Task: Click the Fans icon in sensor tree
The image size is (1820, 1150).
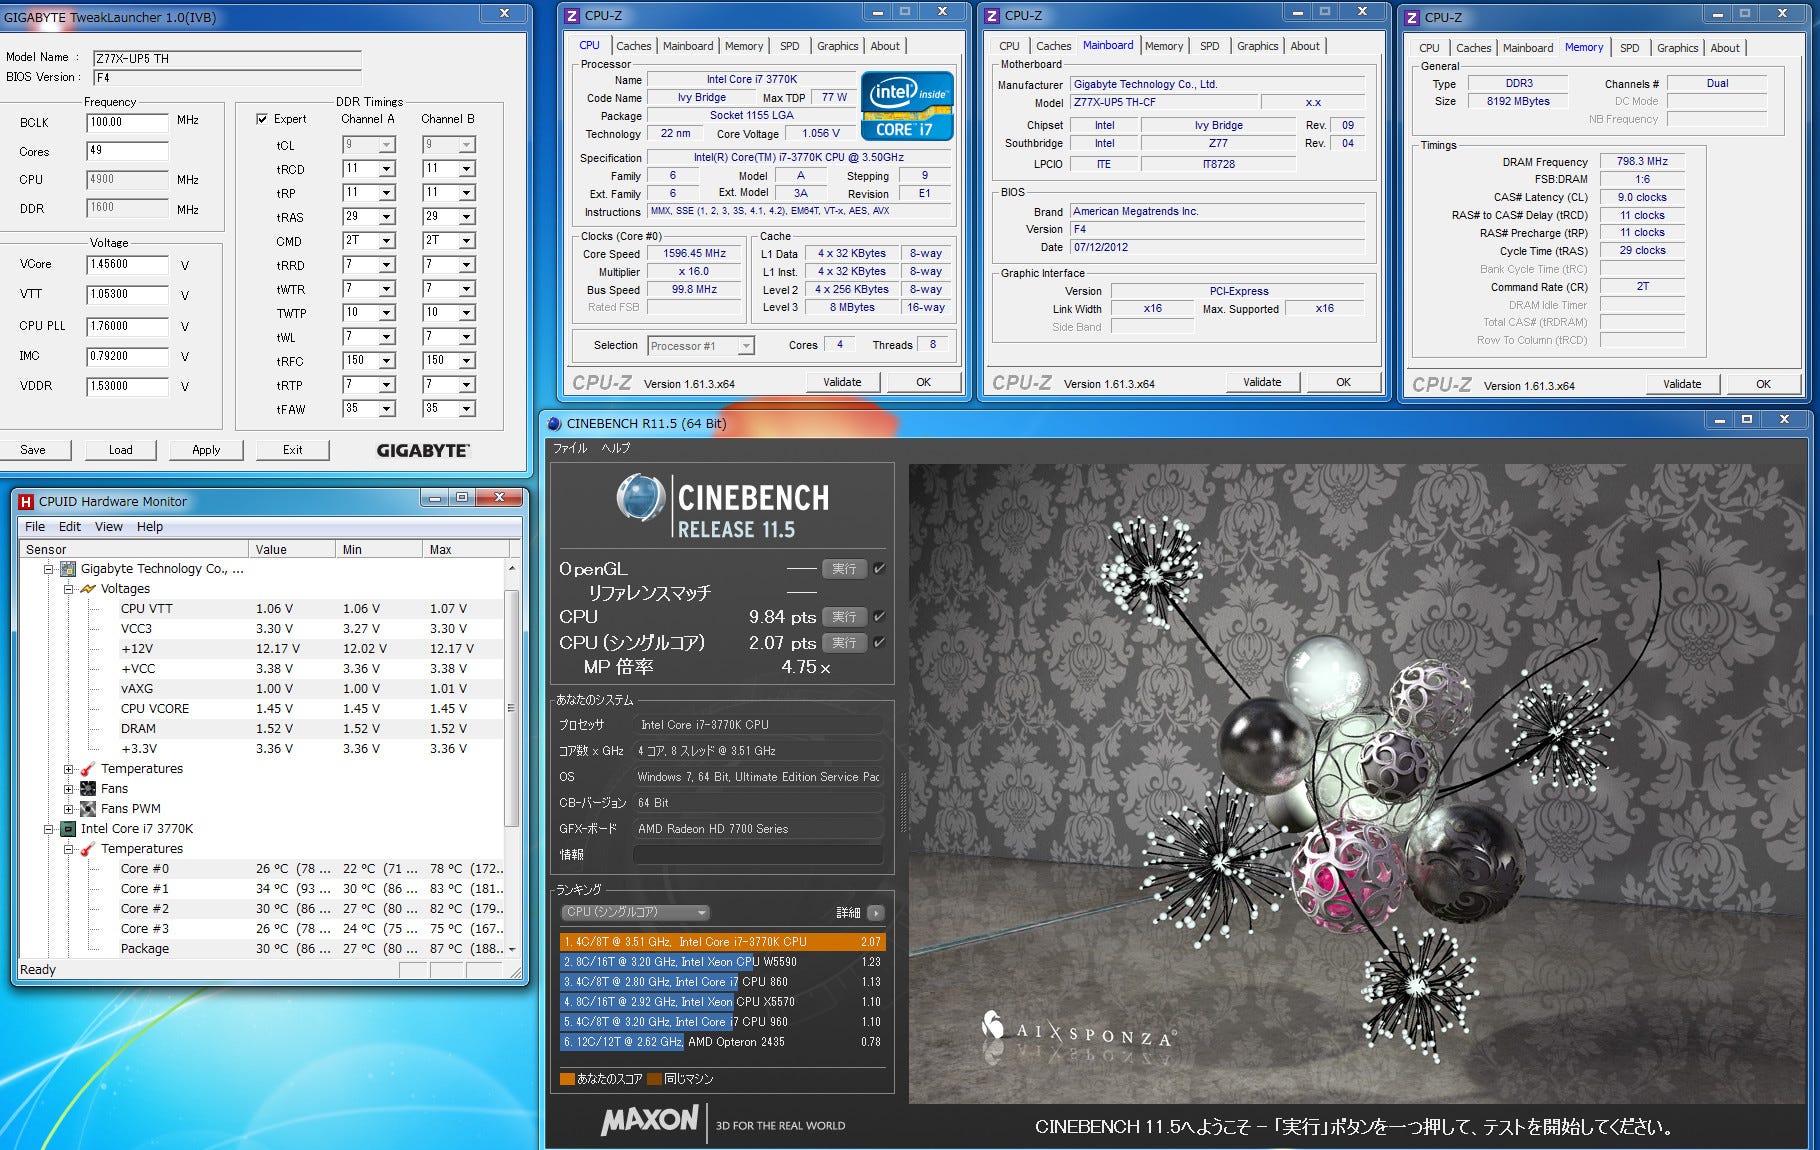Action: click(88, 789)
